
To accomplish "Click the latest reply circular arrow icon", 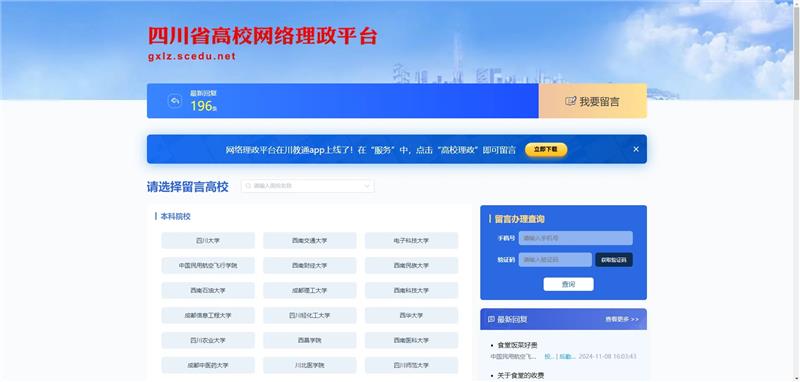I will click(x=174, y=101).
